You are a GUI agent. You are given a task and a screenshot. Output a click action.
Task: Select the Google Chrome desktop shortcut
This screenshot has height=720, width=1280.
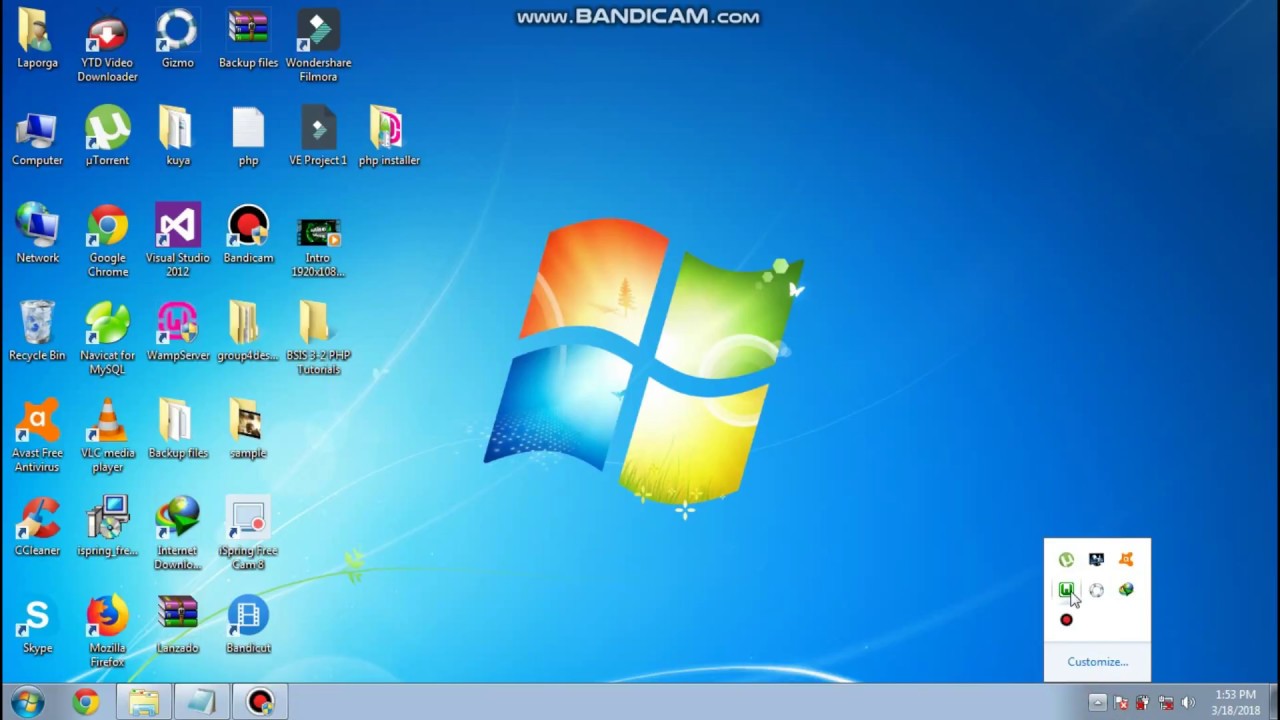point(107,242)
